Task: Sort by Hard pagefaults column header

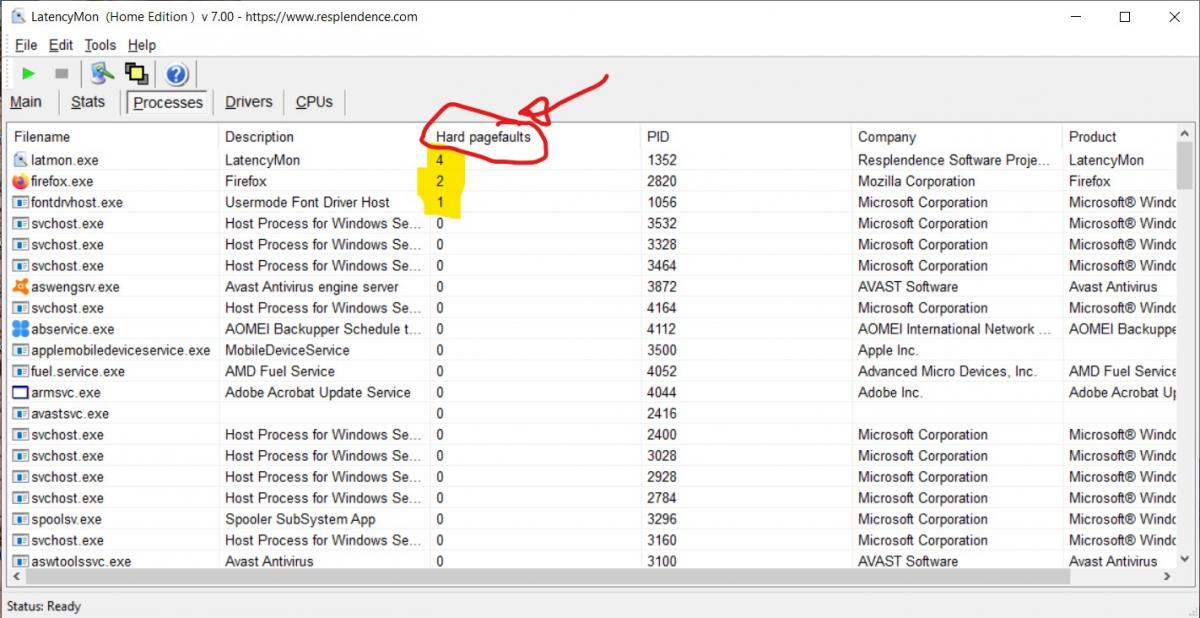Action: point(535,137)
